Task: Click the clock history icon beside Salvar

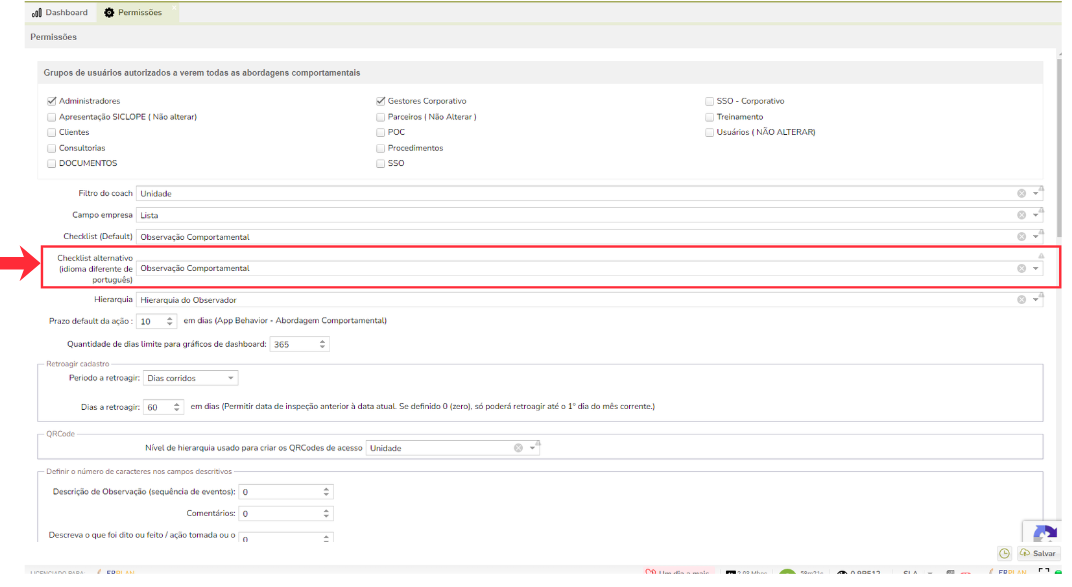Action: 1004,553
